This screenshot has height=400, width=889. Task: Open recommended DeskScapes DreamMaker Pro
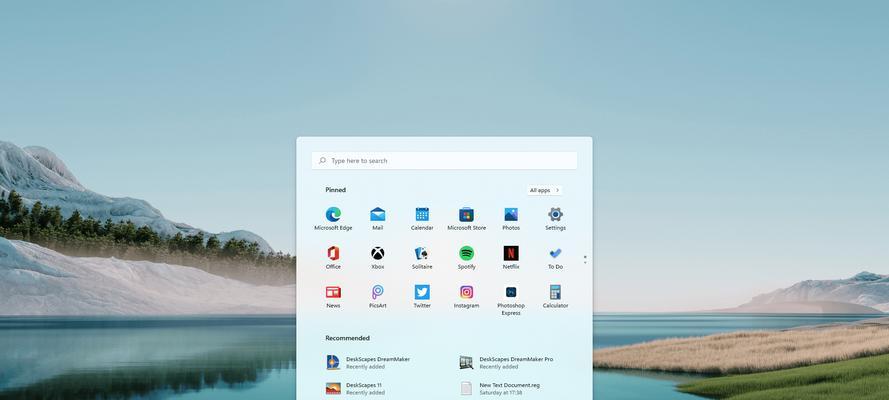(x=506, y=363)
